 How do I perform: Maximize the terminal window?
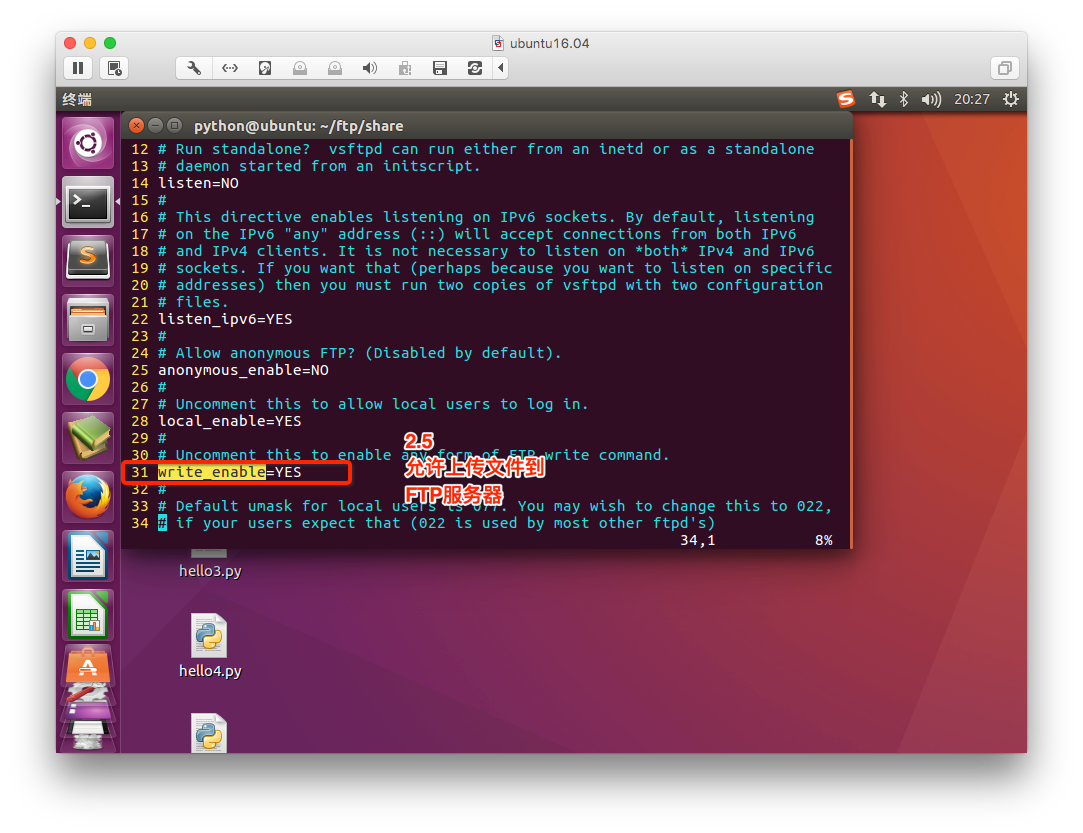click(175, 125)
